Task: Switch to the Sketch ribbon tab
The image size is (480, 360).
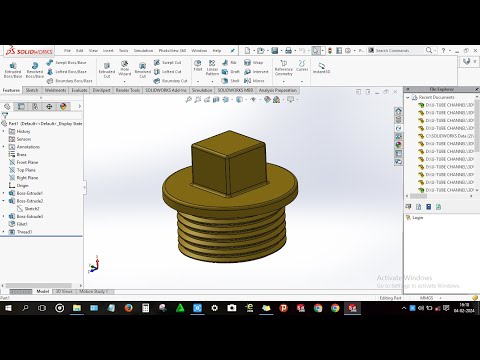Action: tap(32, 90)
